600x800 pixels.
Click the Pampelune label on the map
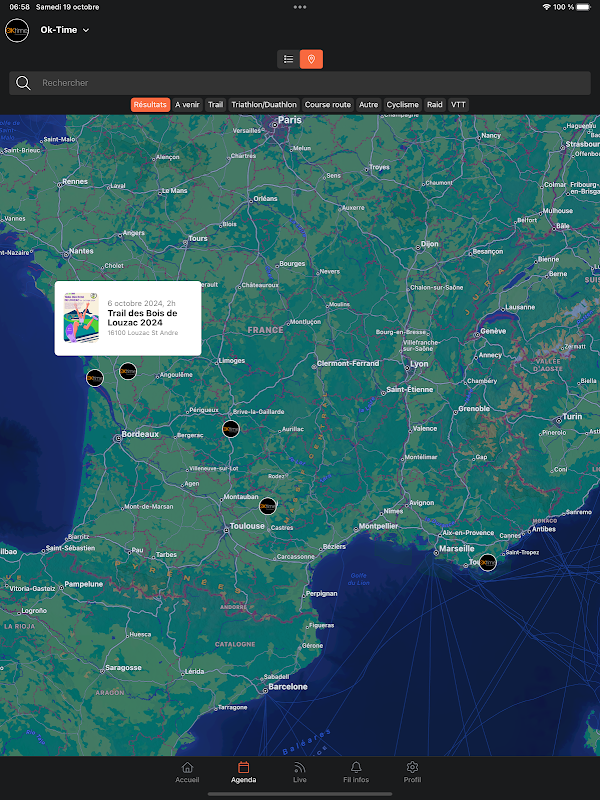pos(83,584)
